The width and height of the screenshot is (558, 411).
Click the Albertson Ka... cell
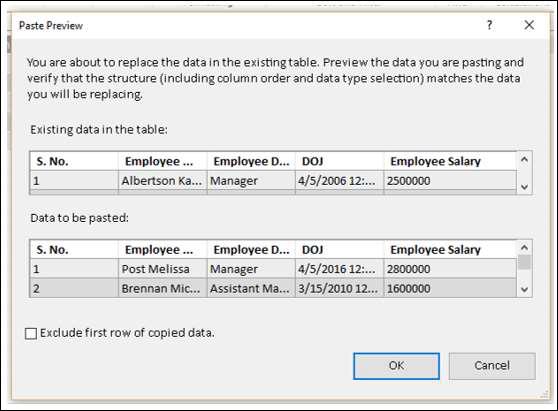tap(163, 181)
